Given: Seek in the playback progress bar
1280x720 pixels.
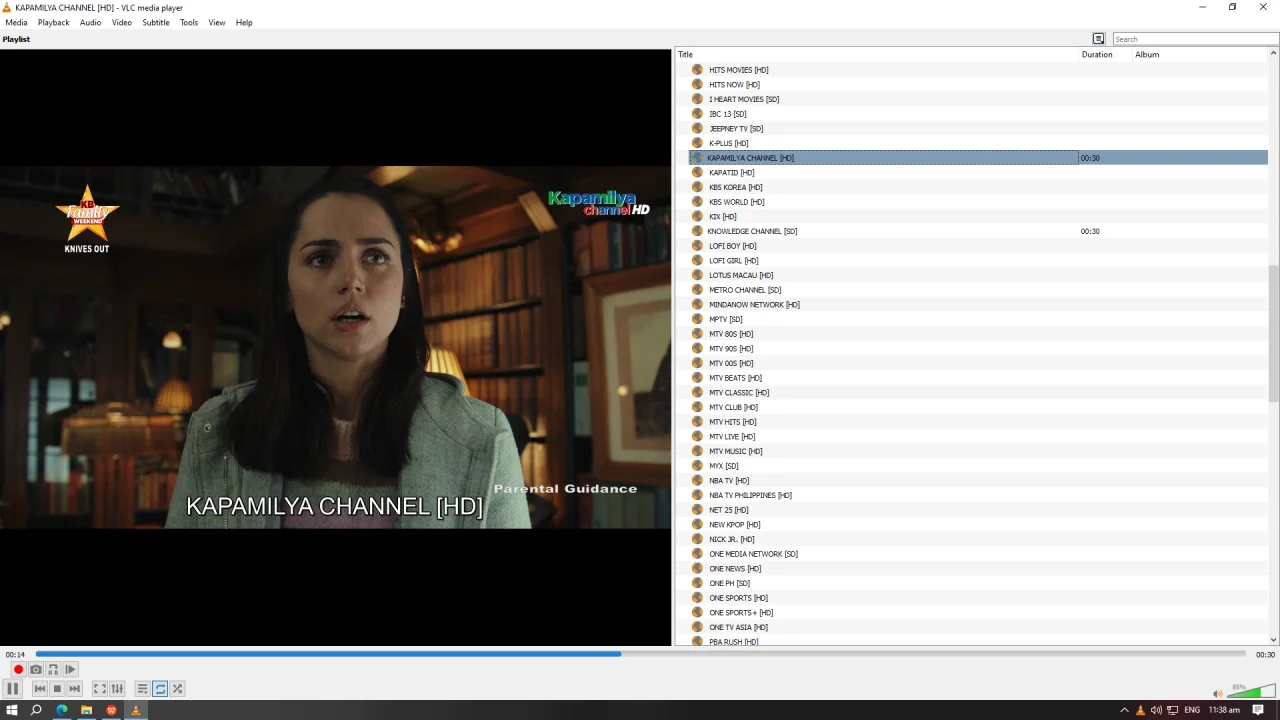Looking at the screenshot, I should (640, 654).
